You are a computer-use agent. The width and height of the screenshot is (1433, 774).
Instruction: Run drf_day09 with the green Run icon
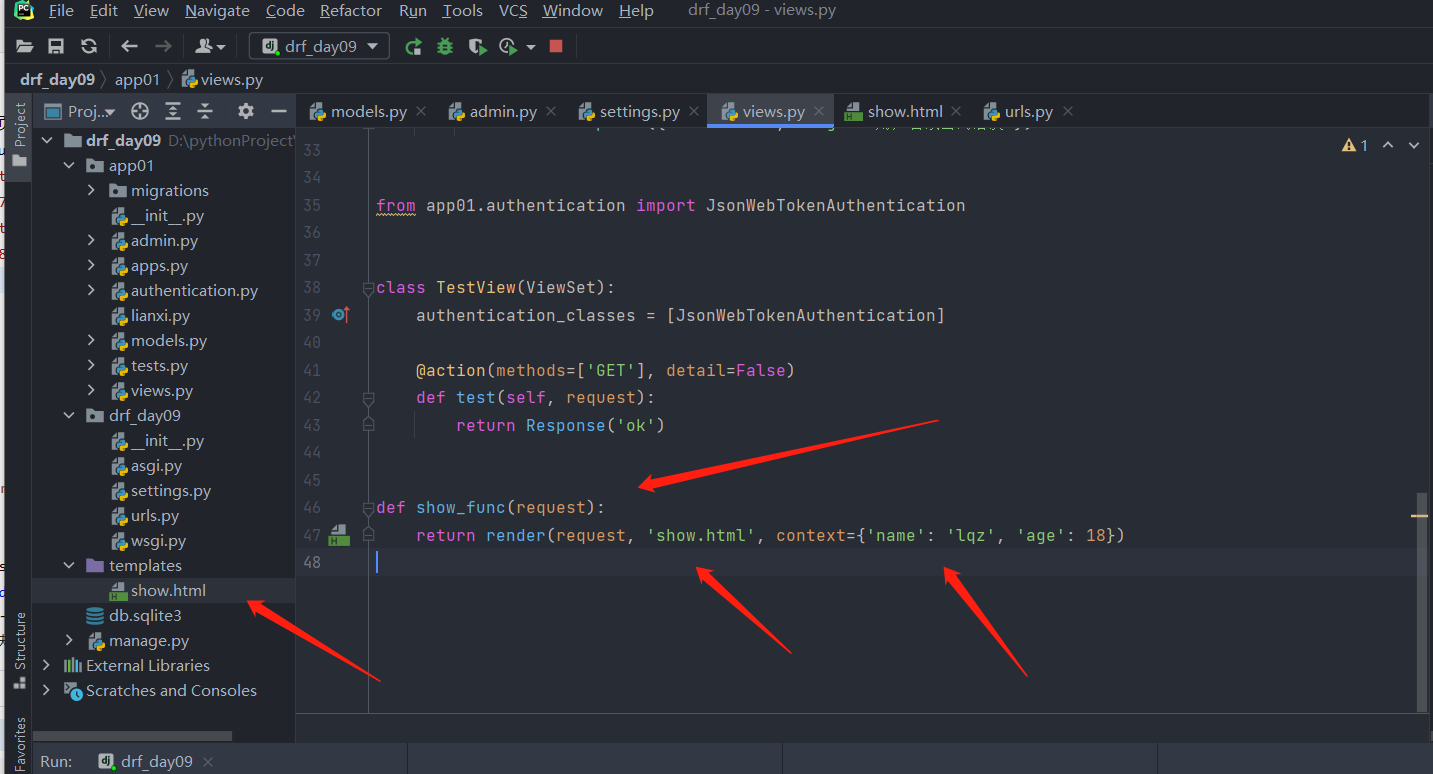(x=413, y=46)
